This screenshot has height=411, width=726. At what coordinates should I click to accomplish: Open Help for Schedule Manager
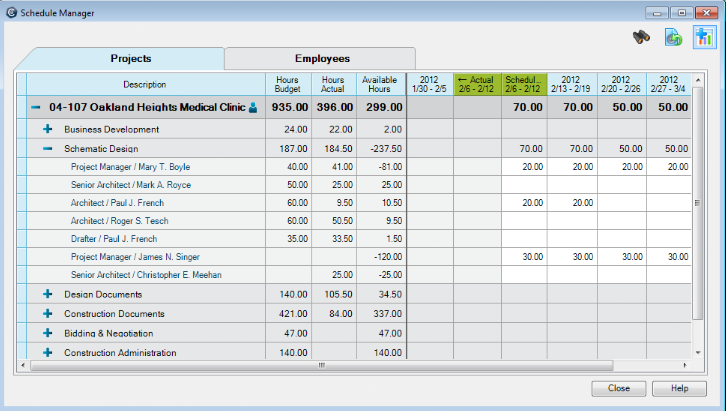point(679,388)
